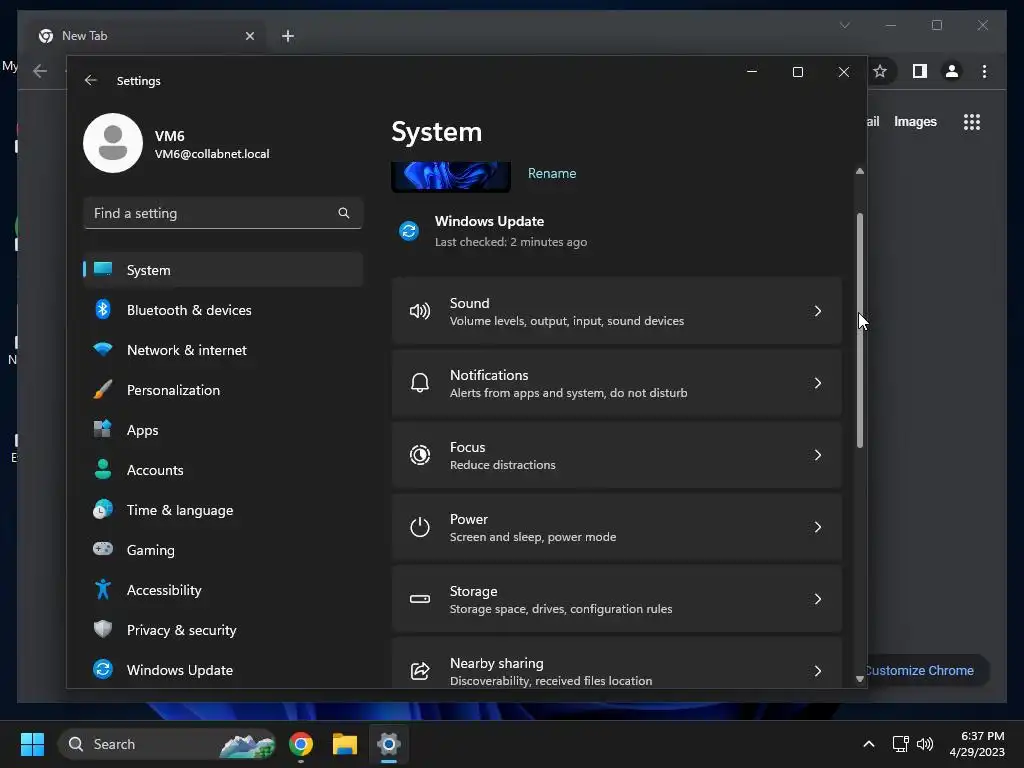Open the clock and date in taskbar
Image resolution: width=1024 pixels, height=768 pixels.
[977, 744]
